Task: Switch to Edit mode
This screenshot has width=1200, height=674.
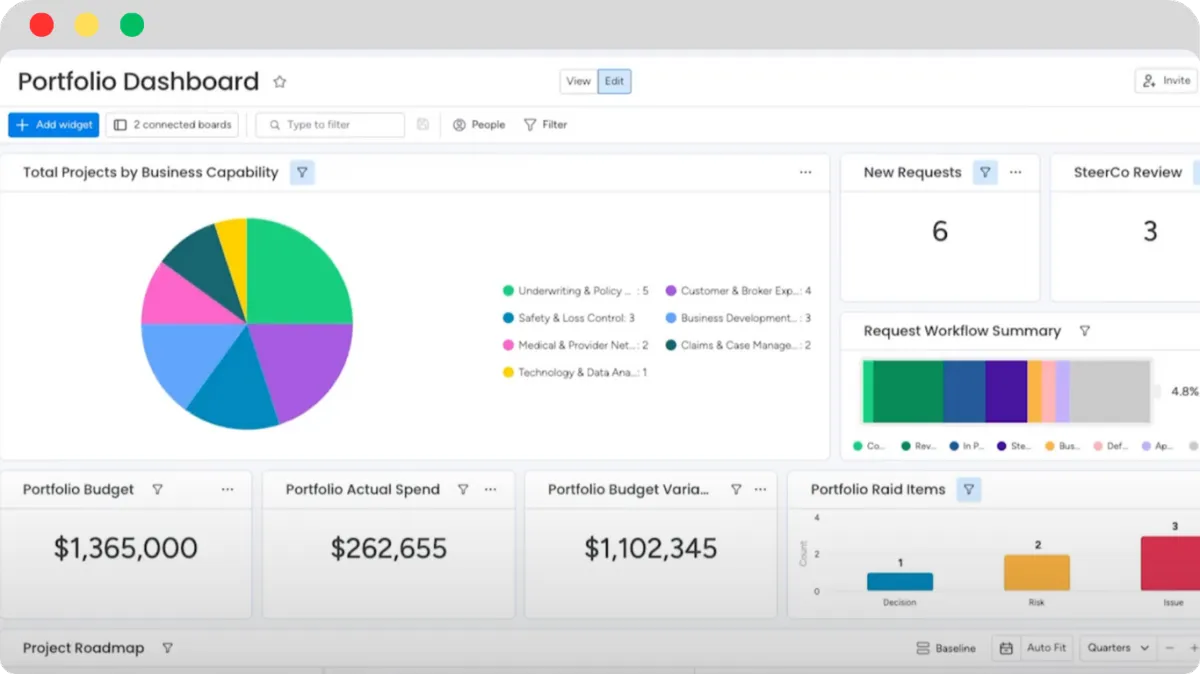Action: tap(614, 82)
